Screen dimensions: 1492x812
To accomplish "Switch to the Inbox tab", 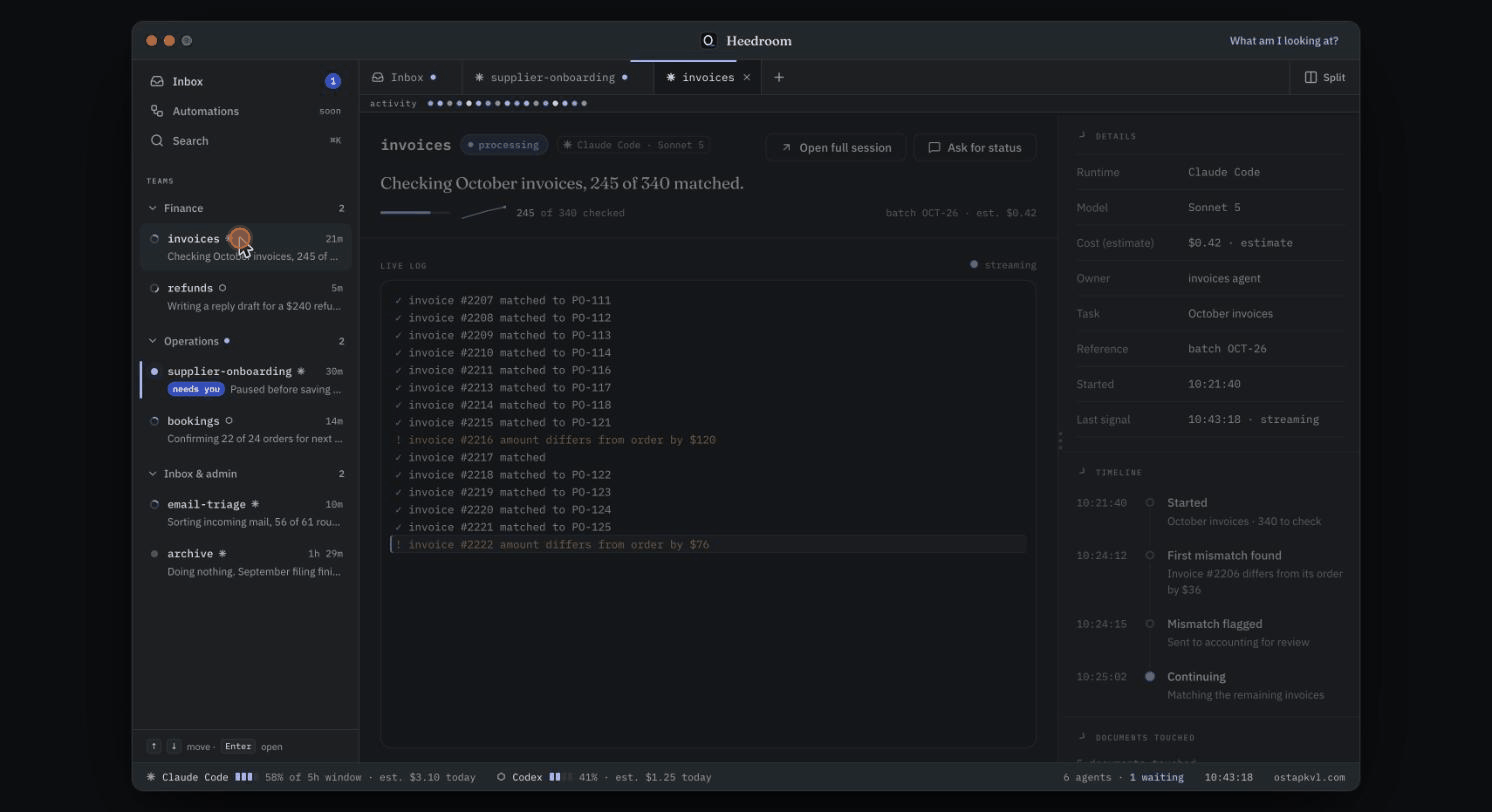I will tap(410, 77).
